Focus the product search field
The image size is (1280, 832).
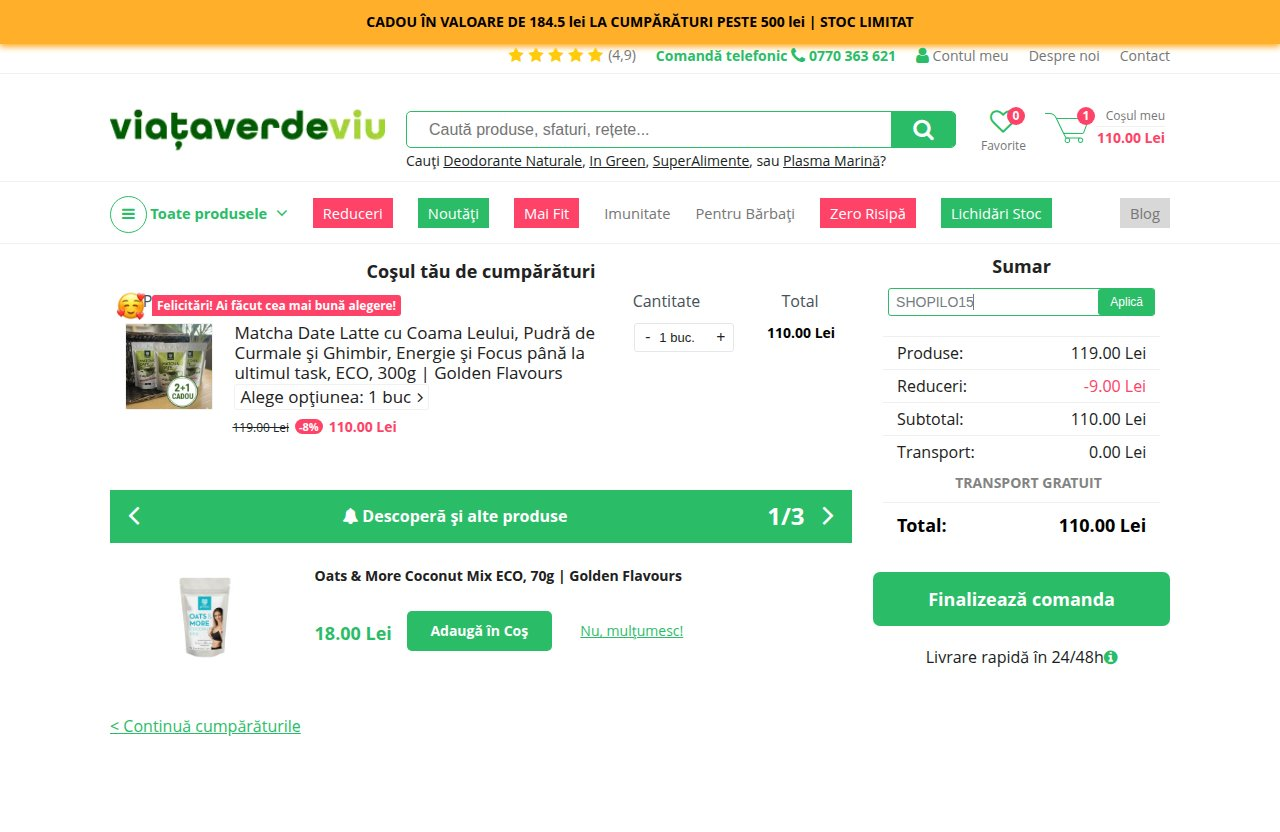pyautogui.click(x=648, y=130)
